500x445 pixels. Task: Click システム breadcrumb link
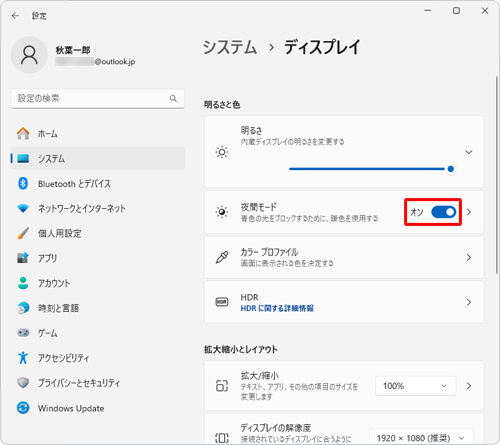[x=230, y=47]
